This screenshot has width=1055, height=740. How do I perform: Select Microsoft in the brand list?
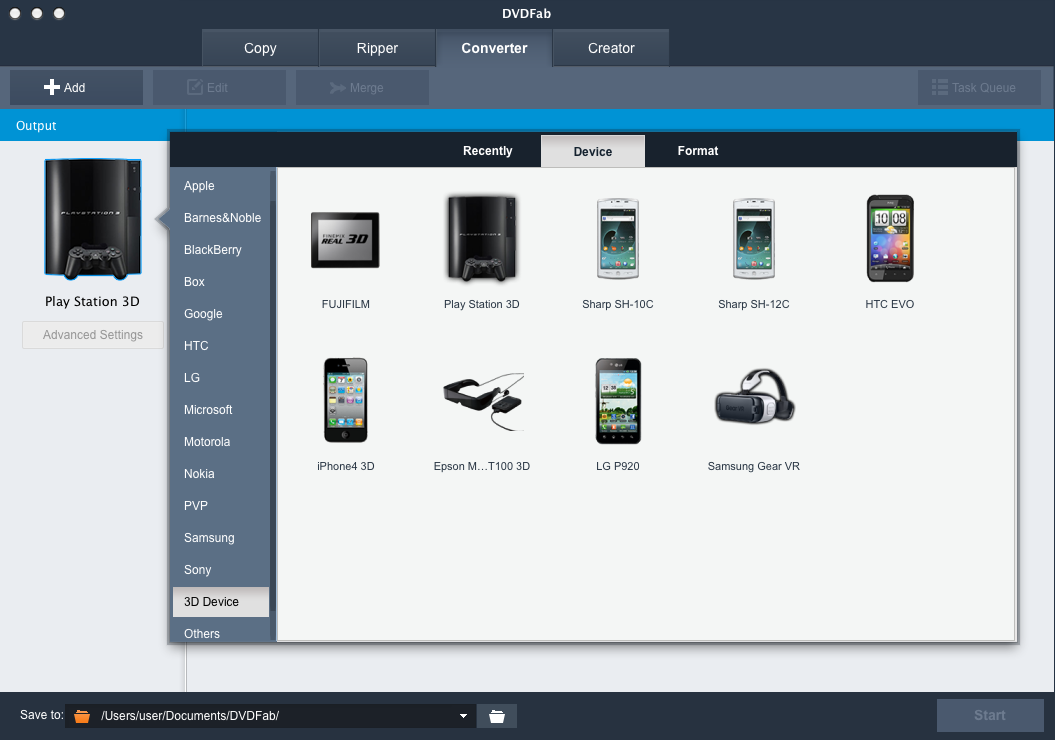(x=221, y=410)
